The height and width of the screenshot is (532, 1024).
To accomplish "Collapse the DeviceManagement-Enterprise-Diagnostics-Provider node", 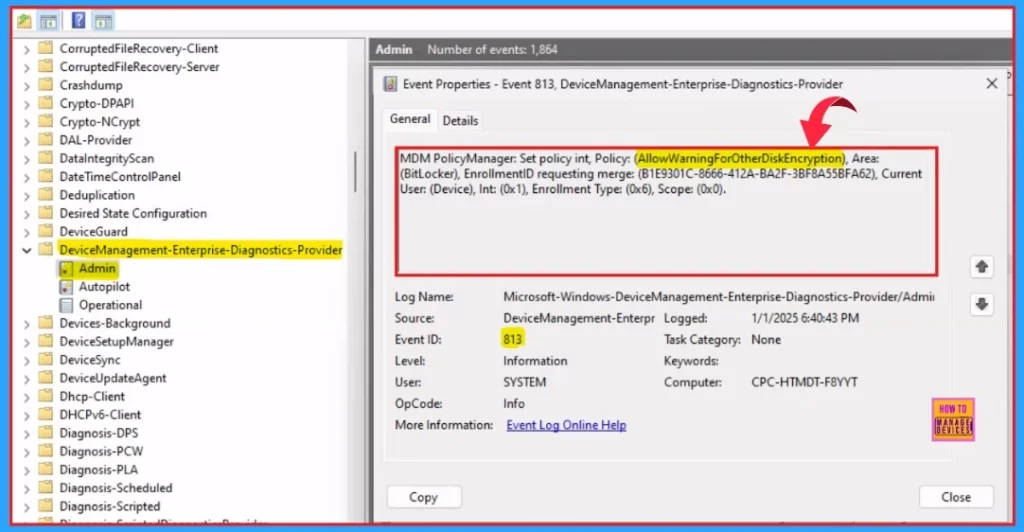I will pyautogui.click(x=27, y=250).
